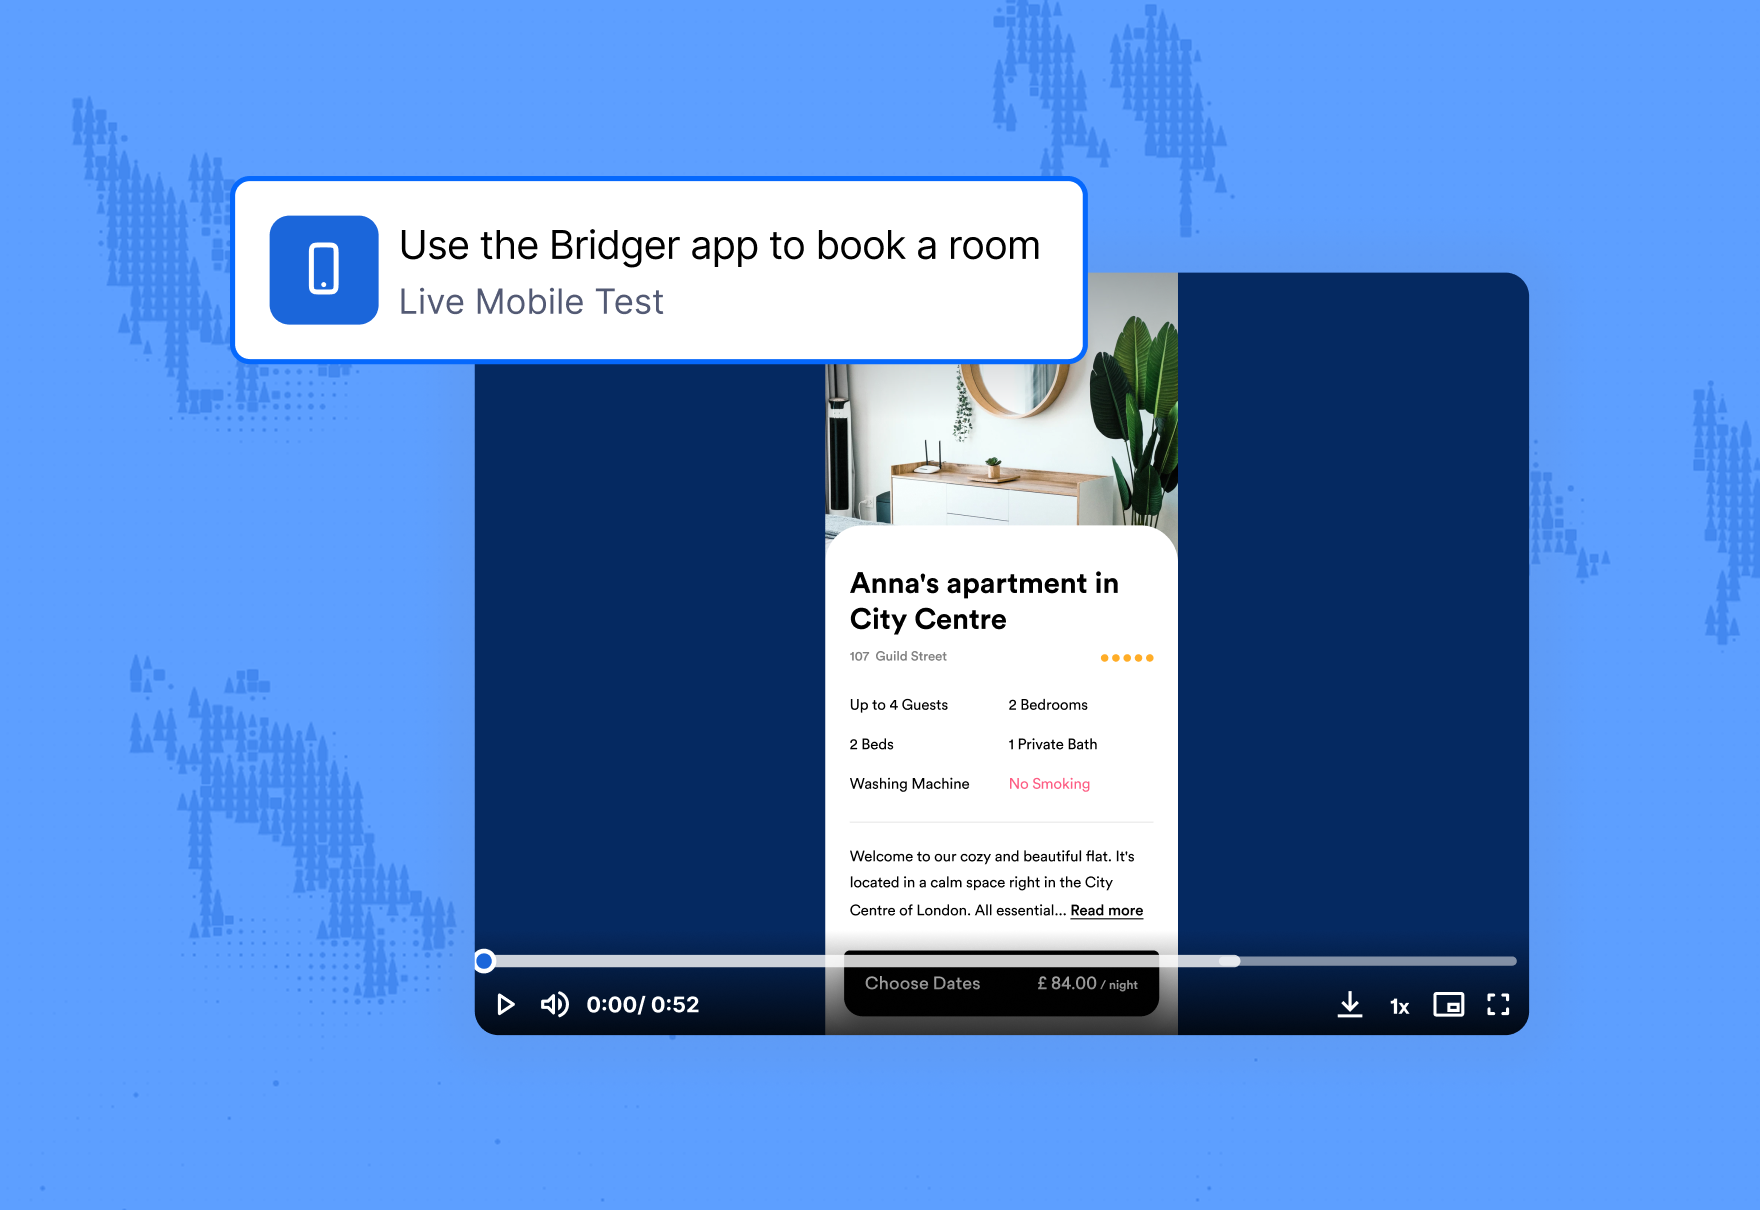Viewport: 1760px width, 1210px height.
Task: Click the 'Anna's apartment in City Centre' title
Action: 984,601
